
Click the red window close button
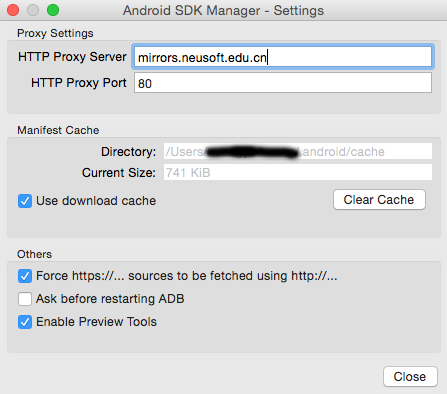click(x=13, y=10)
